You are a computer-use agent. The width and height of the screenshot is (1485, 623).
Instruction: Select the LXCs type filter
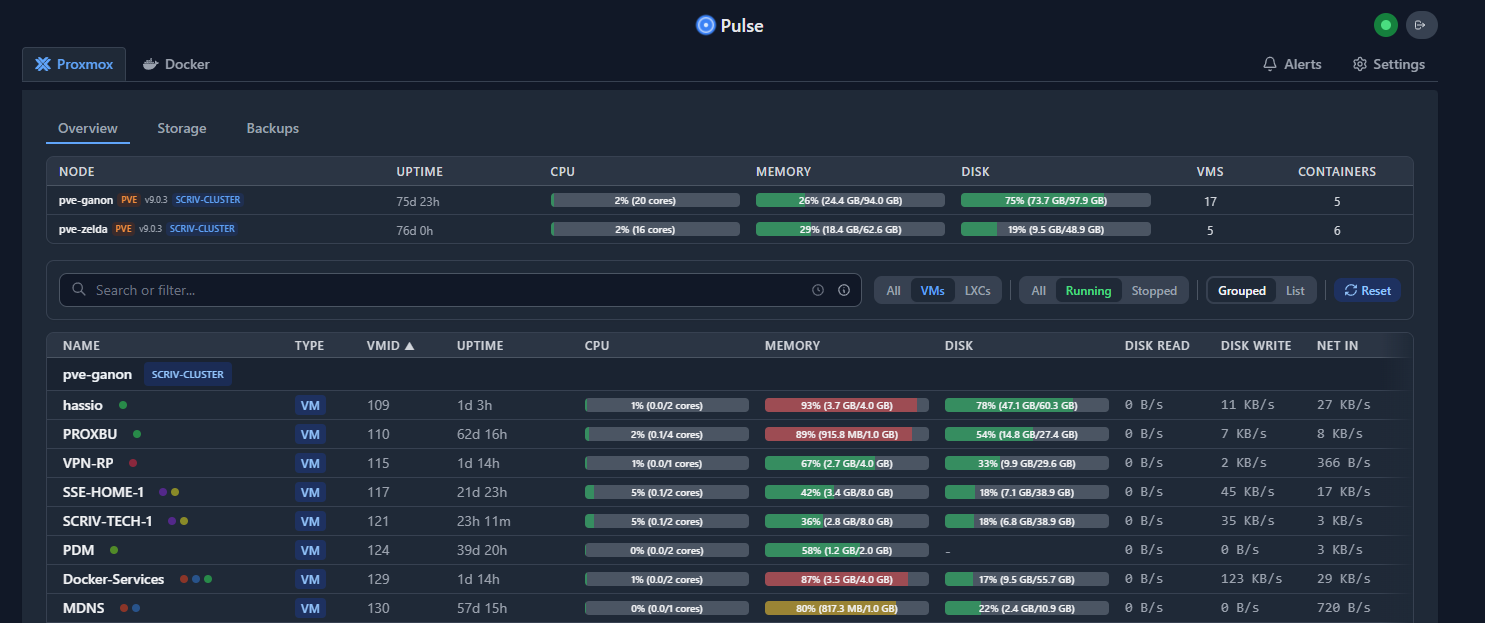[x=977, y=291]
